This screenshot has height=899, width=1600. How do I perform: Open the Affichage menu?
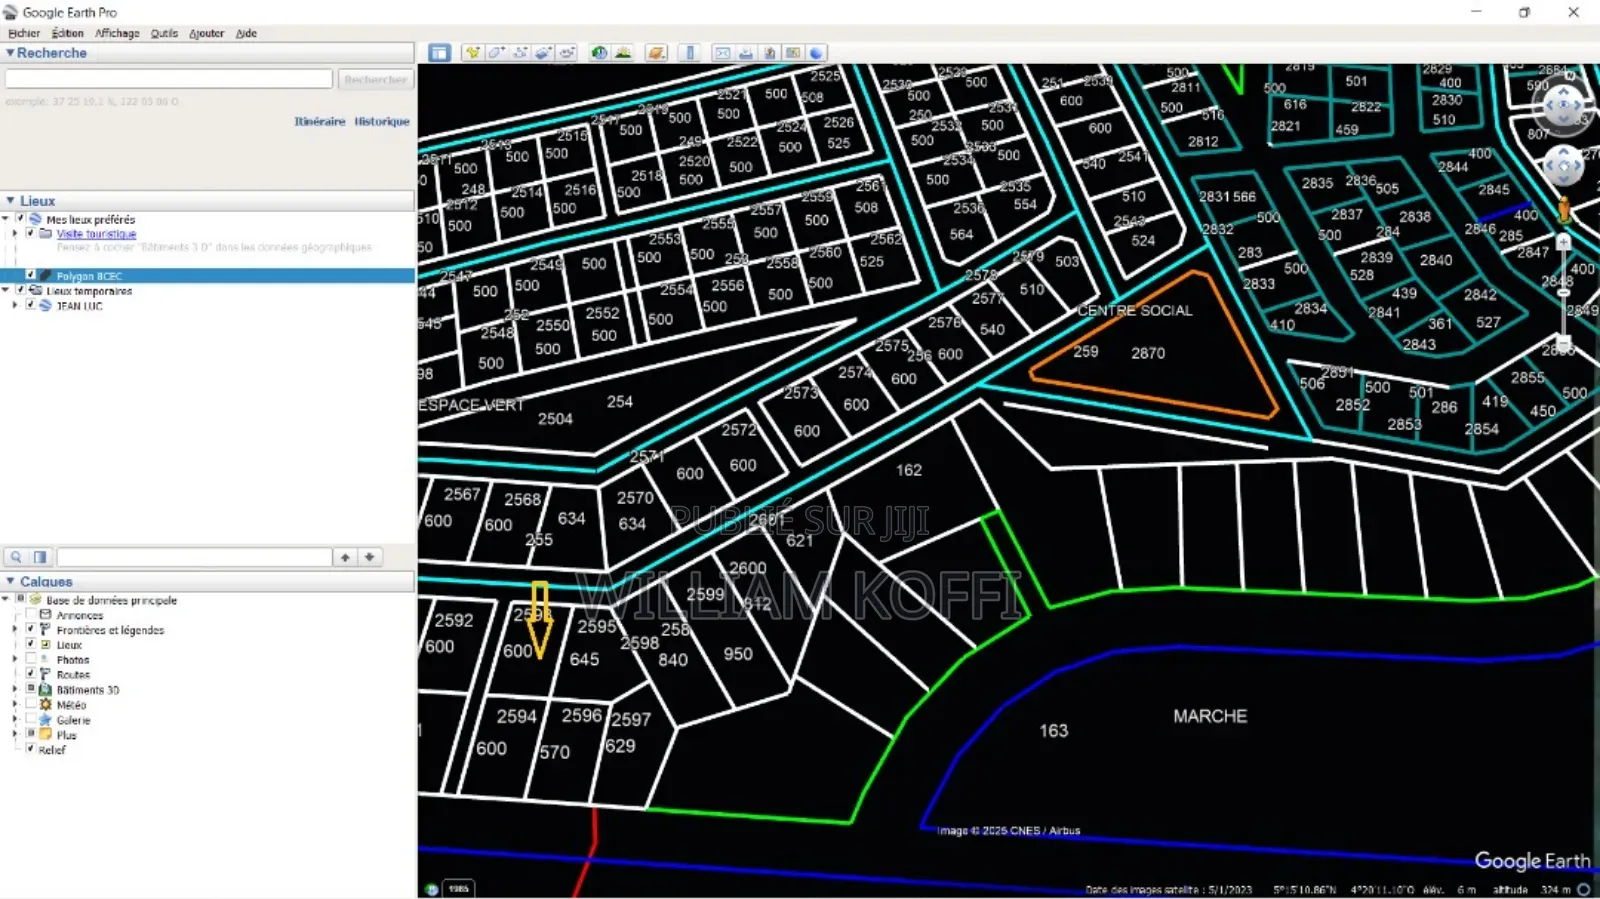[117, 33]
